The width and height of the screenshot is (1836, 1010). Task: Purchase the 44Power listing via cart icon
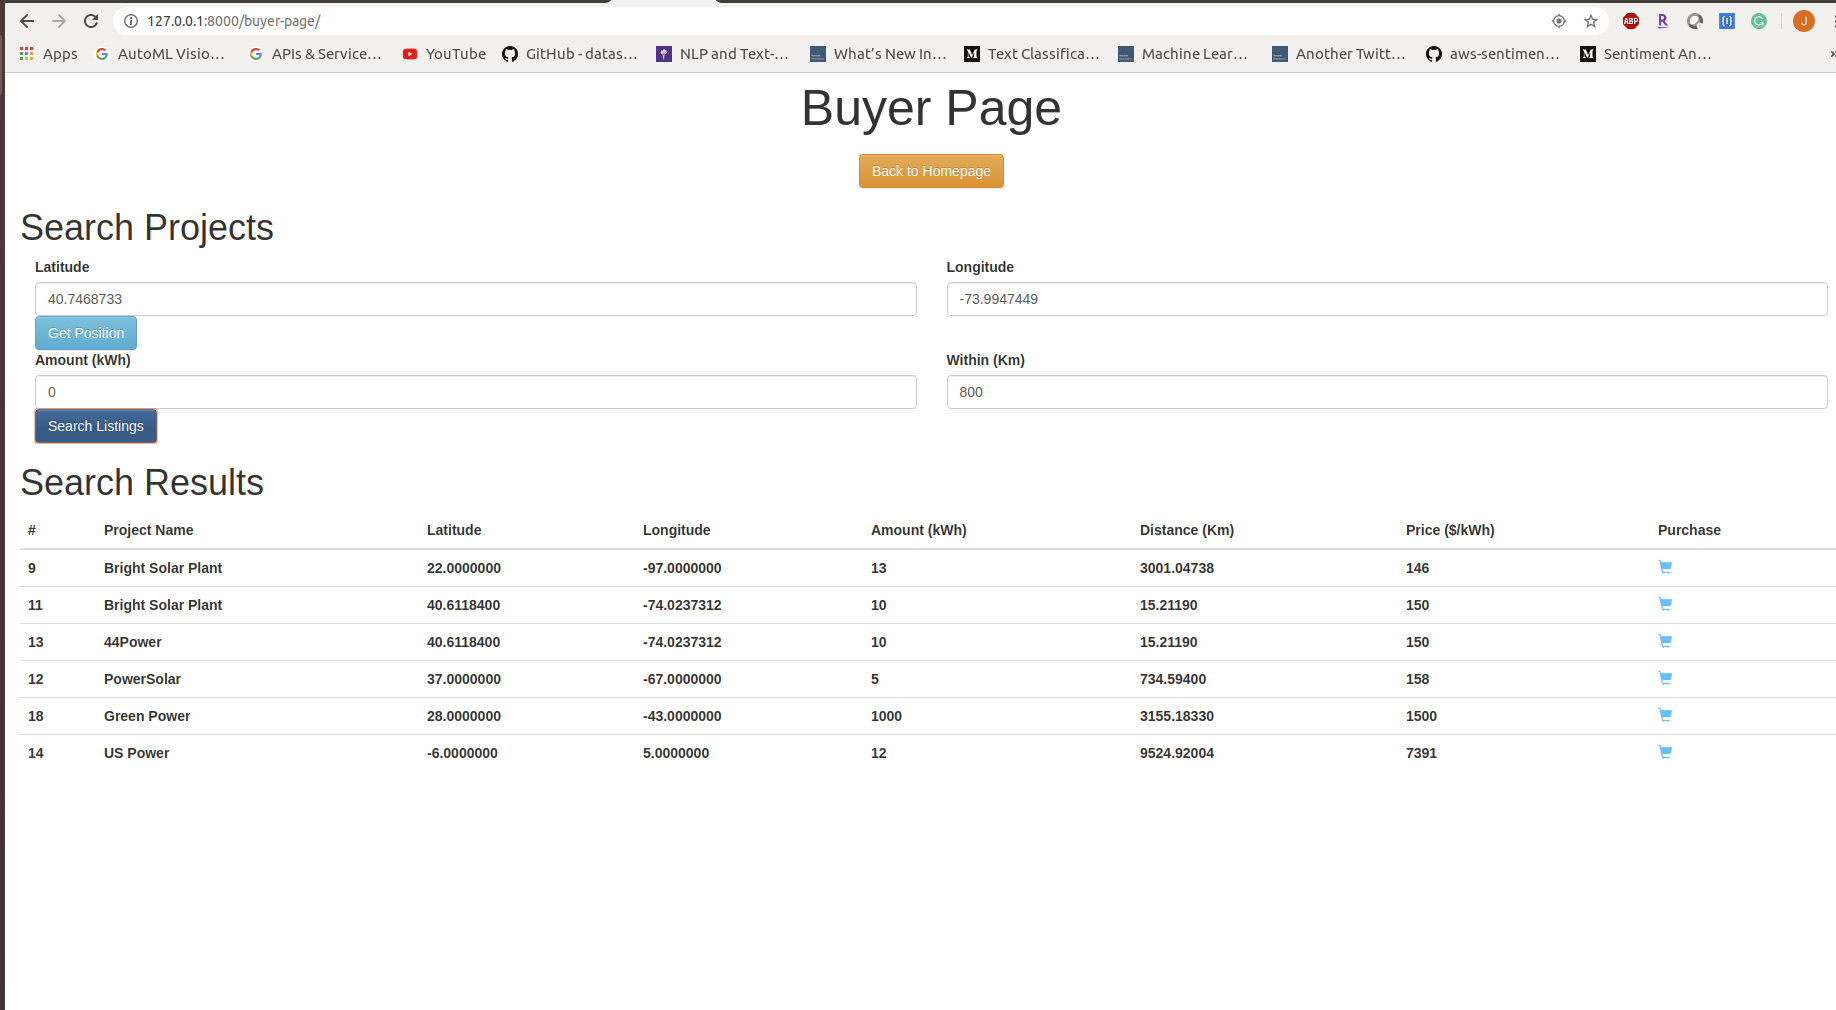1665,641
